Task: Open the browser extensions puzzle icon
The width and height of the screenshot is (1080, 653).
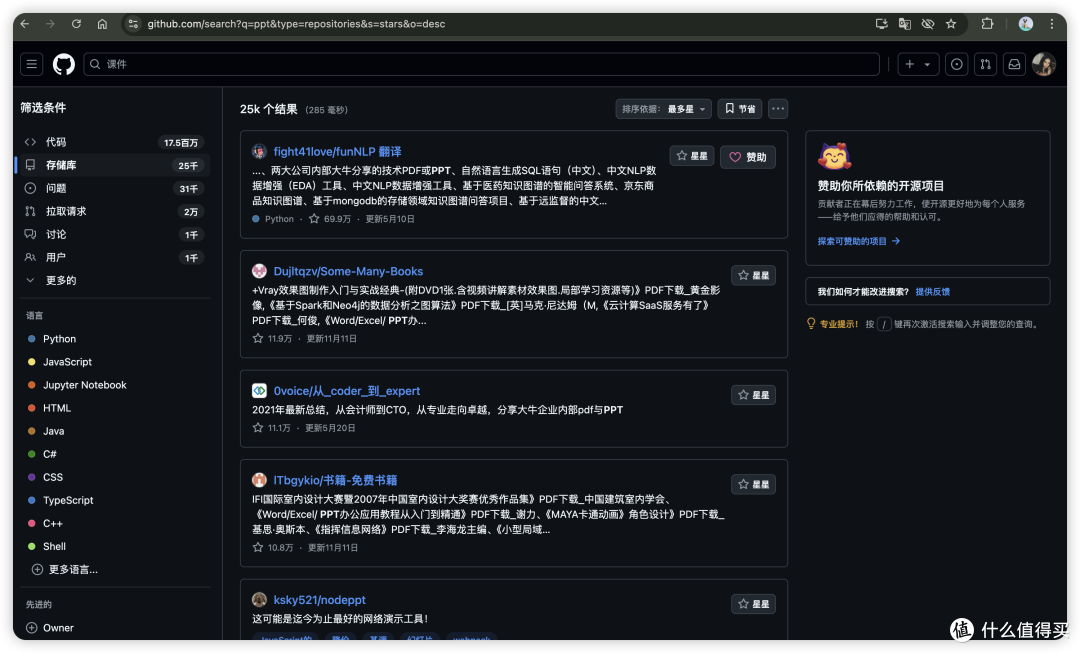Action: pos(988,23)
